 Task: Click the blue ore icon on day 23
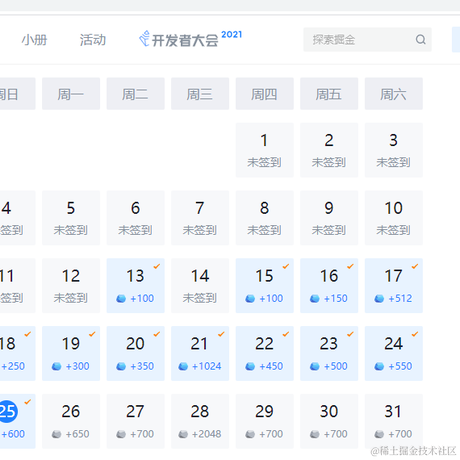coord(315,366)
